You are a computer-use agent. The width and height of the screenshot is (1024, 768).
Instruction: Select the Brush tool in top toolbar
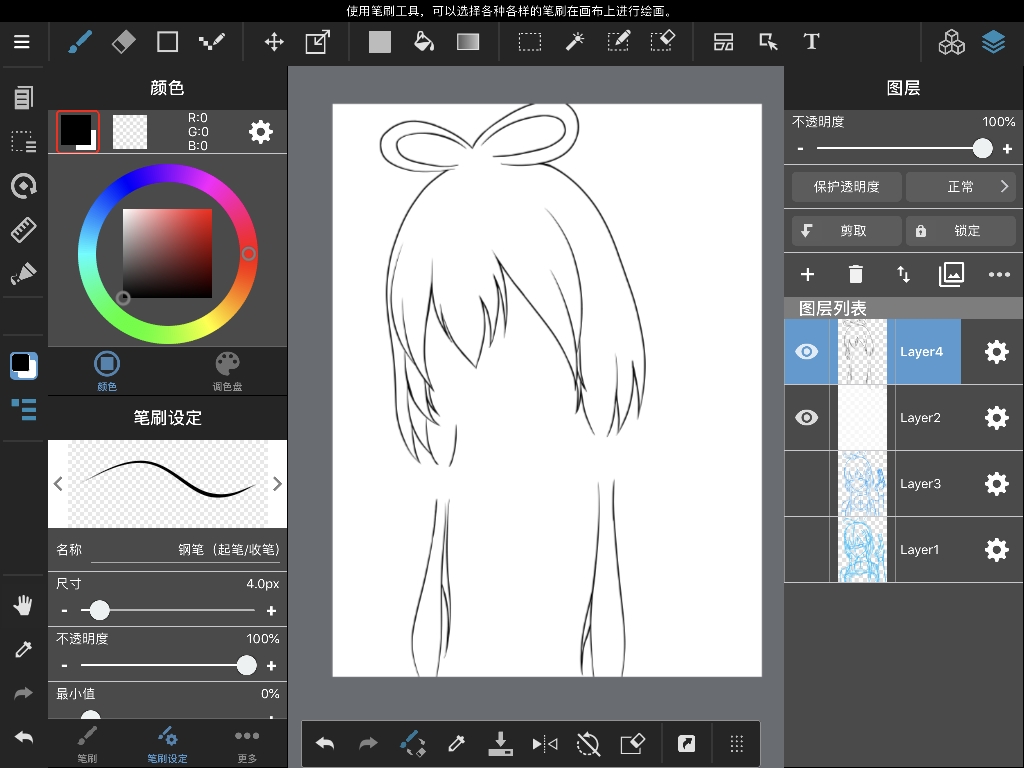click(80, 42)
